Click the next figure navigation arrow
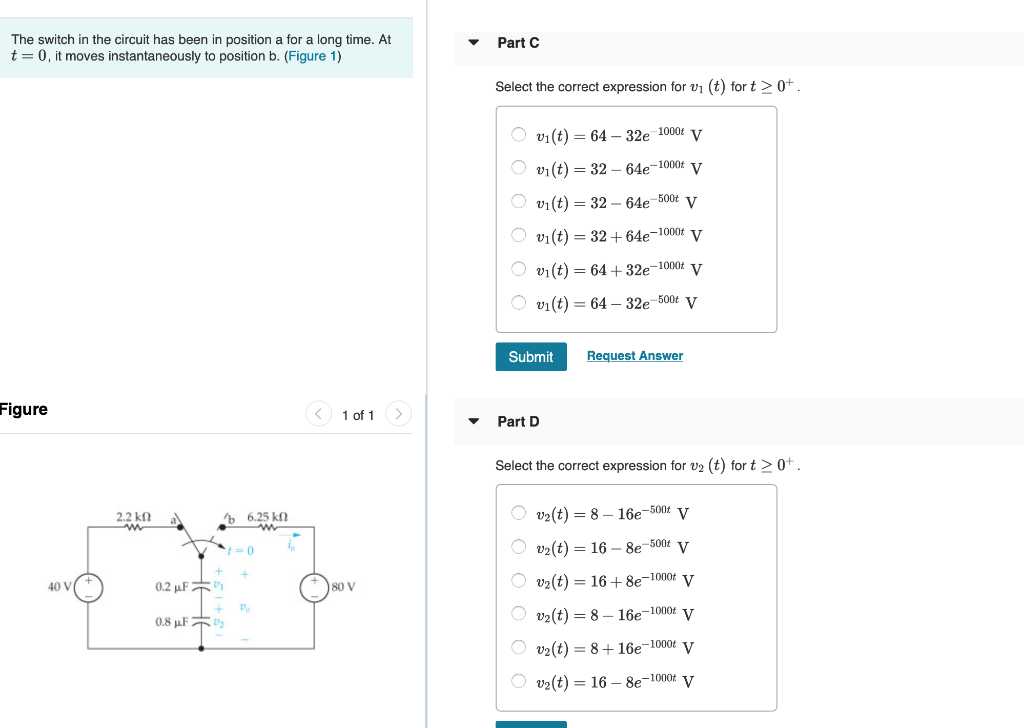Image resolution: width=1024 pixels, height=728 pixels. click(398, 413)
